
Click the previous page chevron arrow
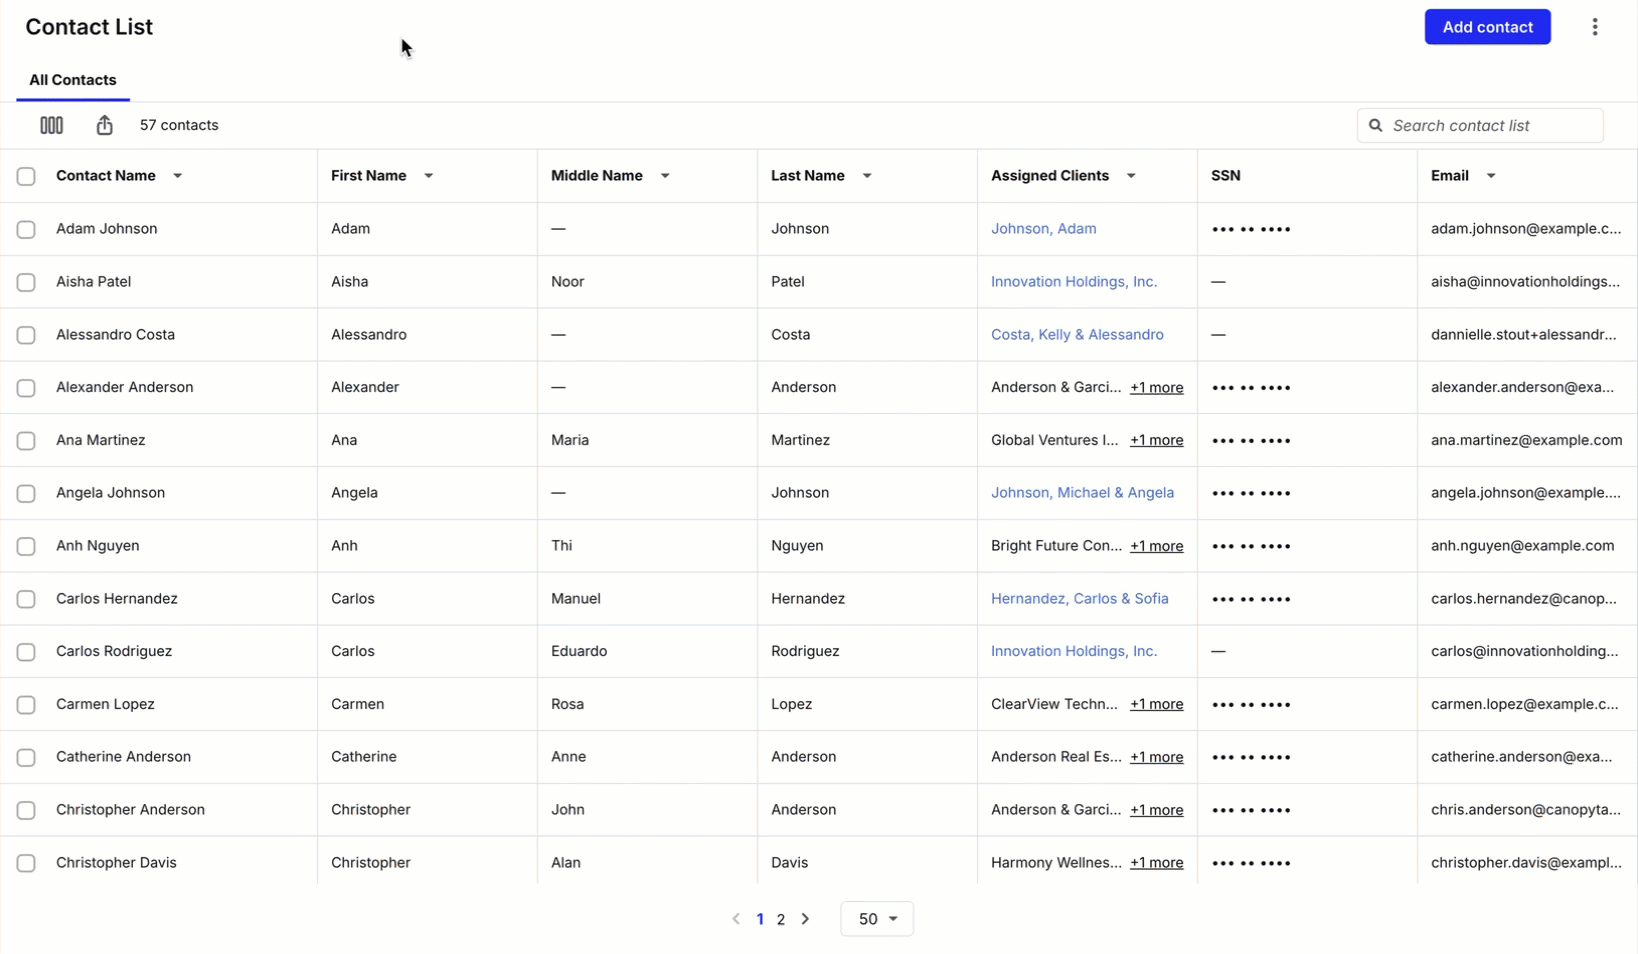tap(736, 918)
